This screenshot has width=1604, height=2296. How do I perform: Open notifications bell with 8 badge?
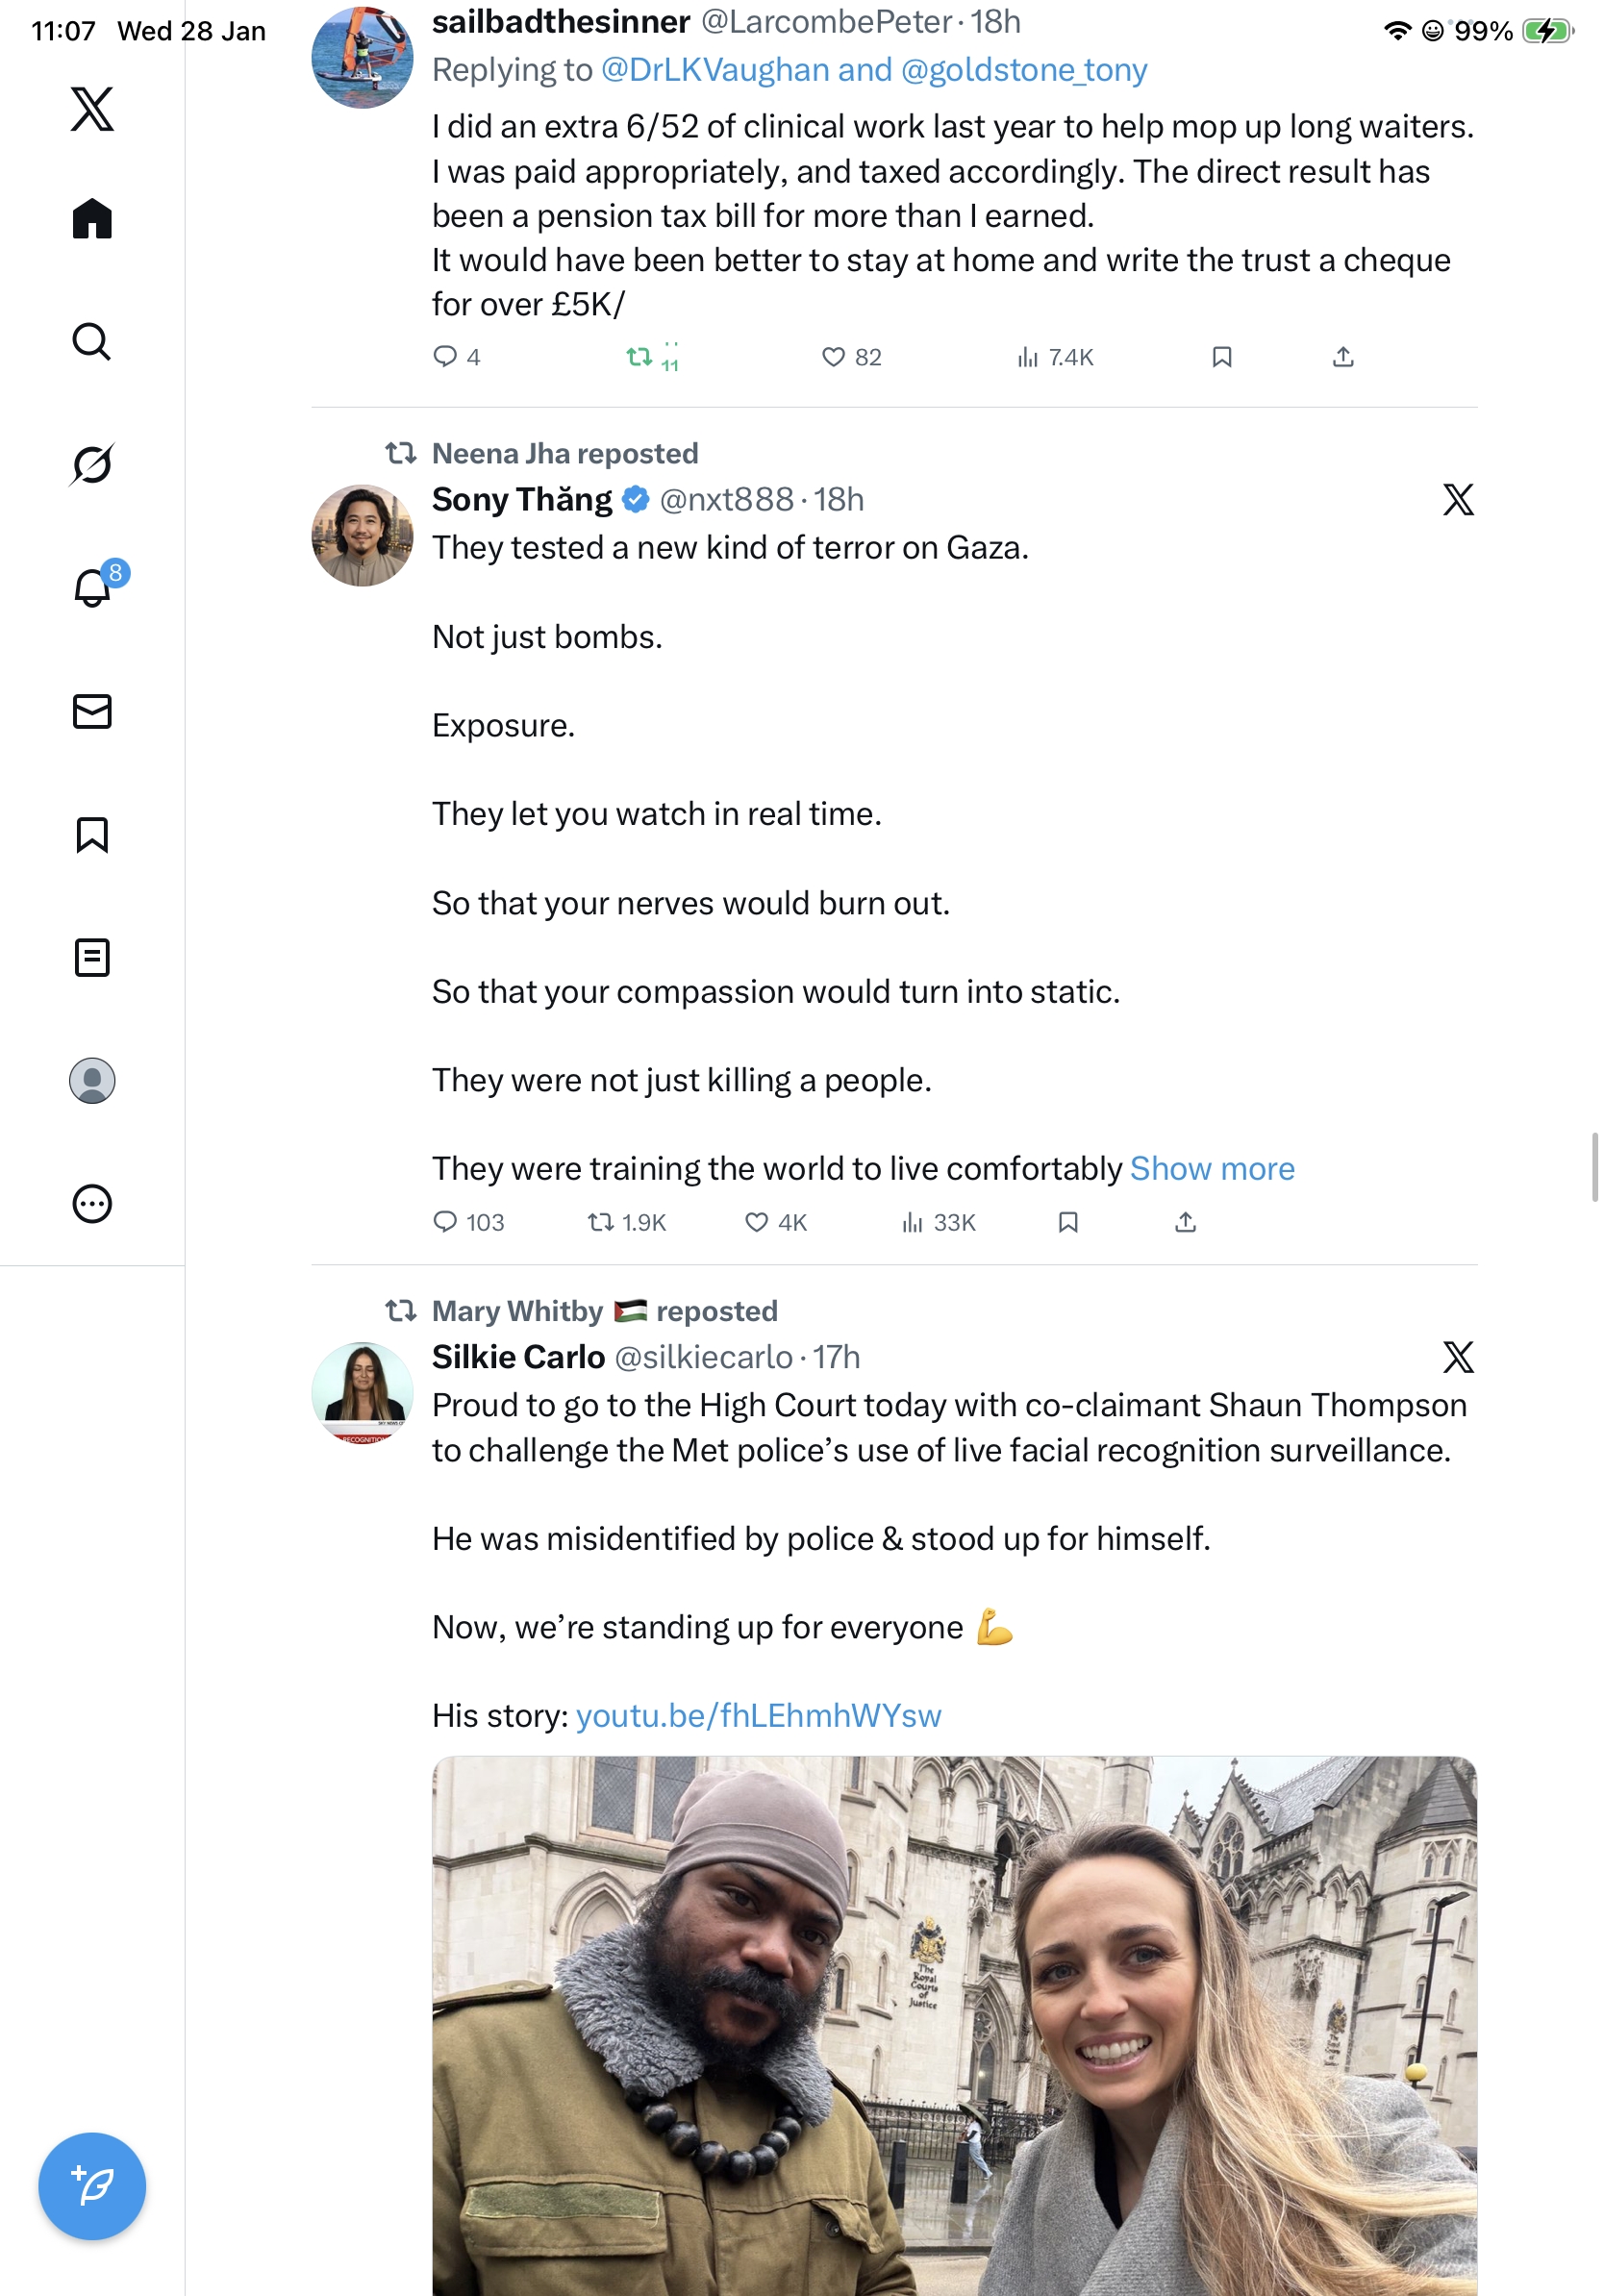(x=92, y=587)
